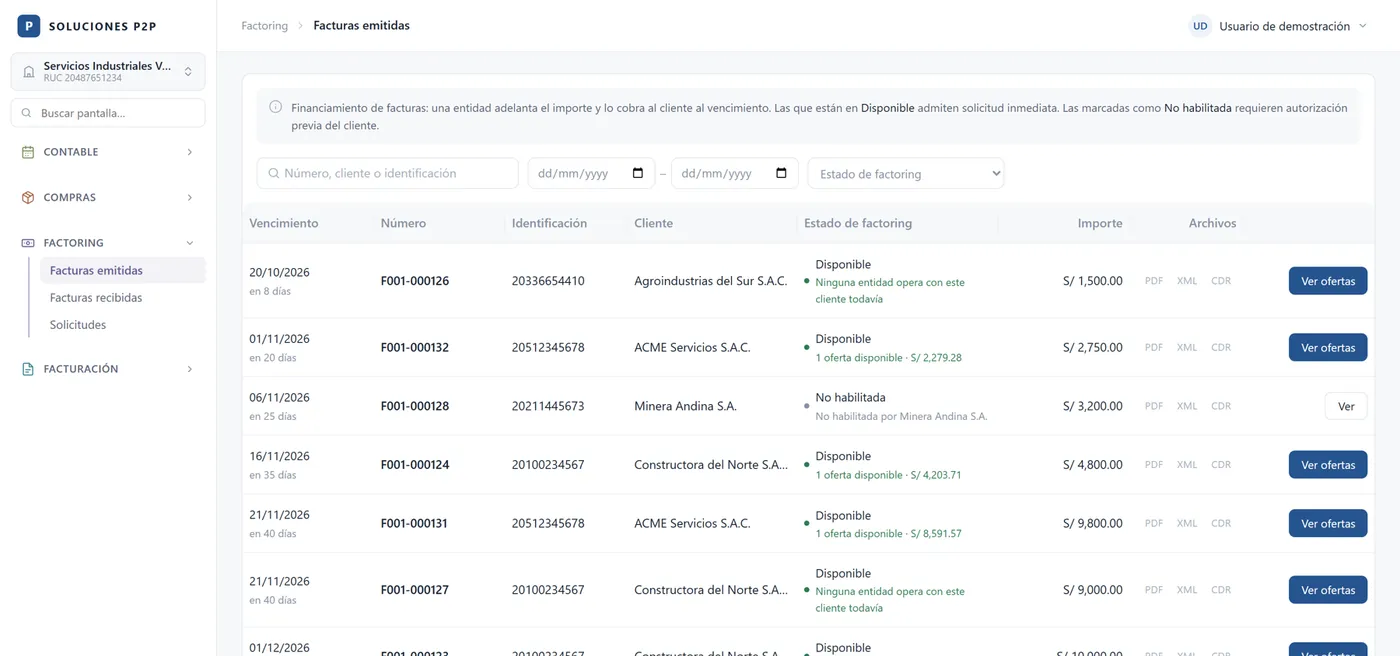Collapse the Factoring menu section
The height and width of the screenshot is (656, 1400).
[x=108, y=243]
